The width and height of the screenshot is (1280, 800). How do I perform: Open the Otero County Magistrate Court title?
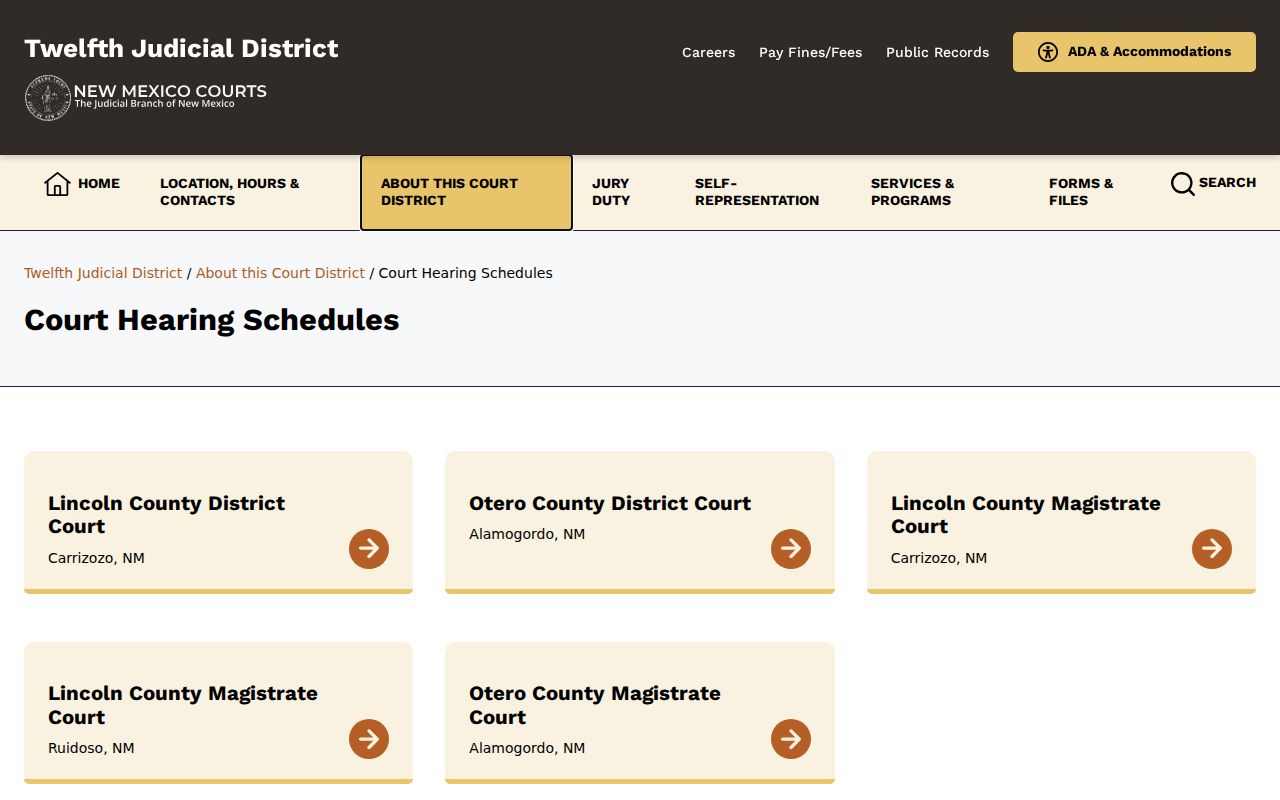pyautogui.click(x=595, y=705)
